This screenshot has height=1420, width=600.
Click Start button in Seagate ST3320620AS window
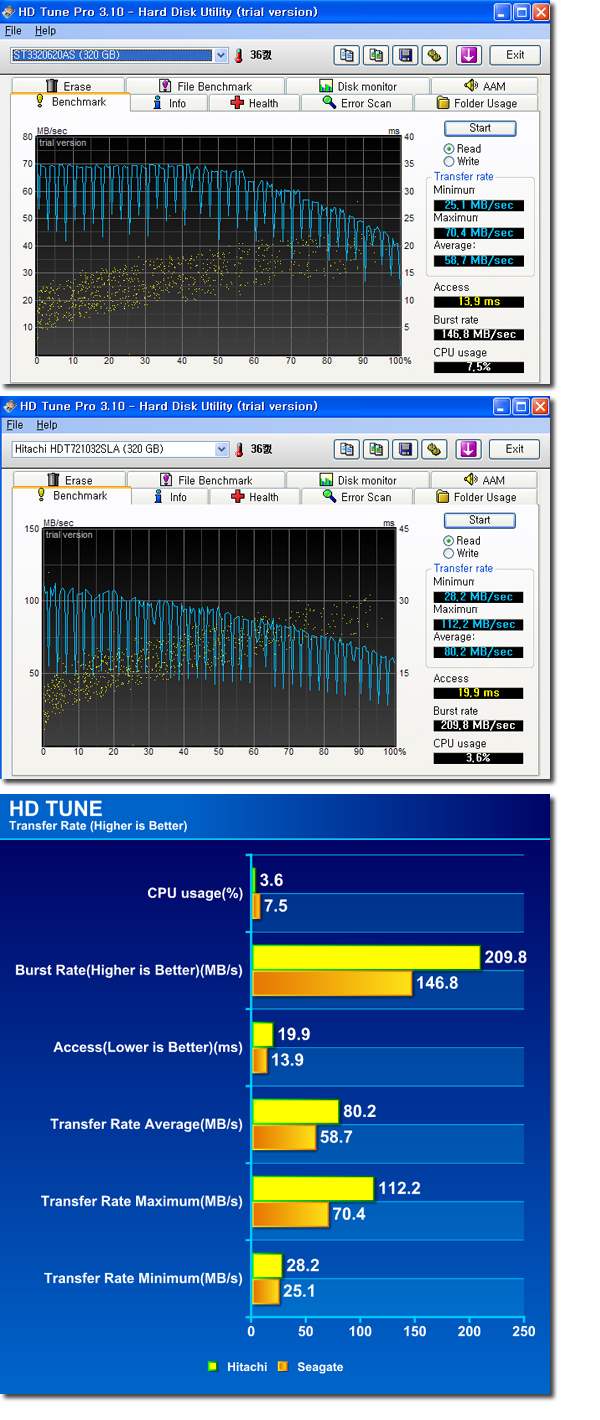click(x=480, y=128)
